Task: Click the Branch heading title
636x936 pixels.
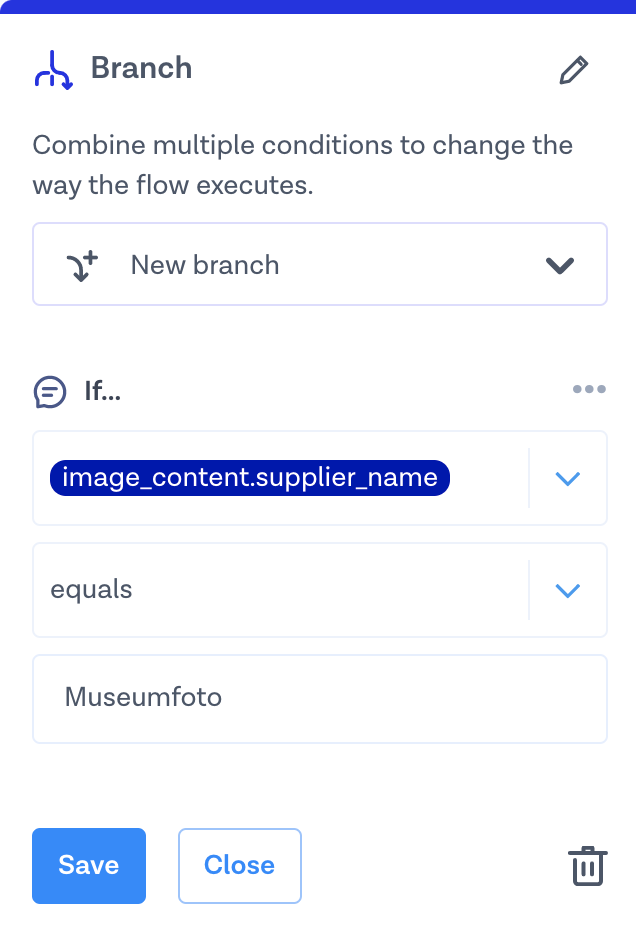Action: click(x=141, y=69)
